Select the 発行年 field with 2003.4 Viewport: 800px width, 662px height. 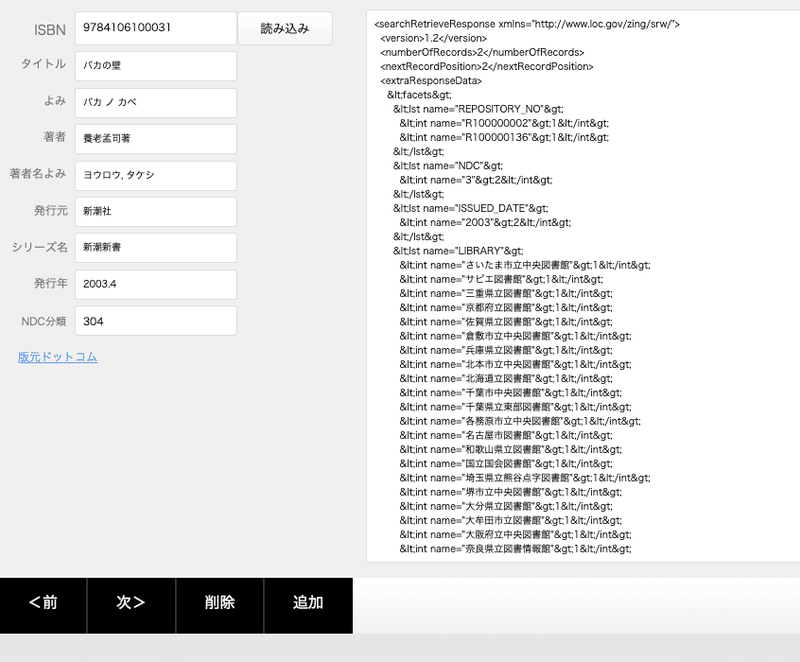[156, 285]
